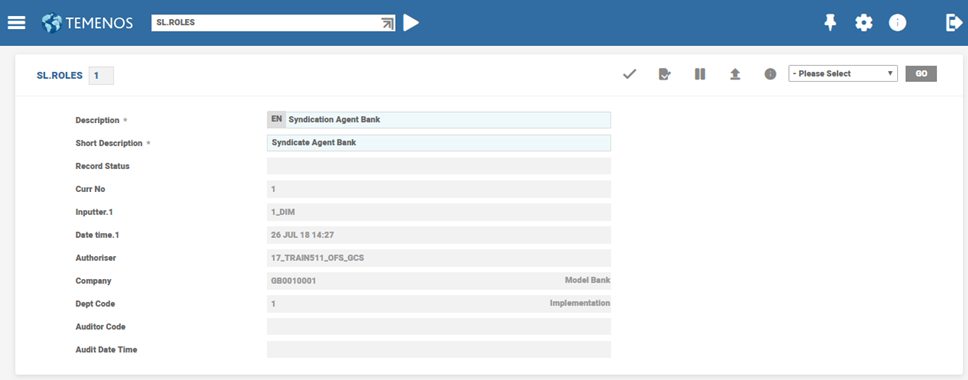The image size is (968, 380).
Task: Click the Temenos globe logo
Action: click(x=52, y=23)
